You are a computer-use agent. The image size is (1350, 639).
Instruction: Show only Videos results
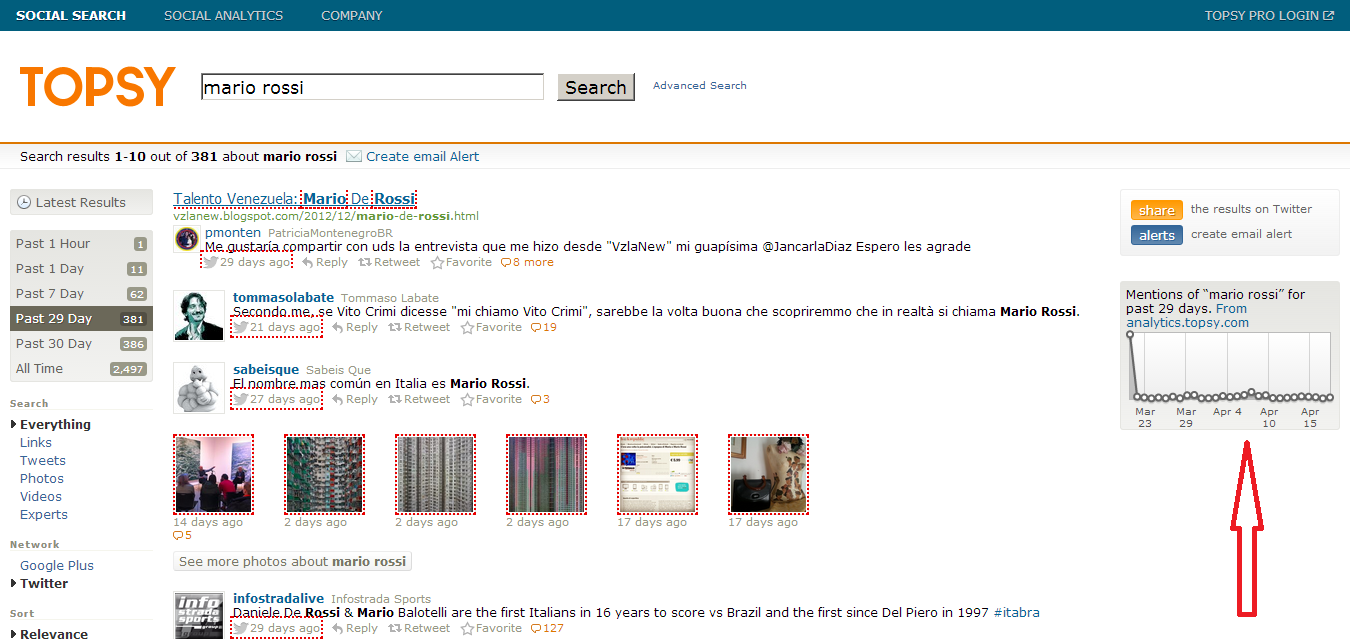coord(41,496)
